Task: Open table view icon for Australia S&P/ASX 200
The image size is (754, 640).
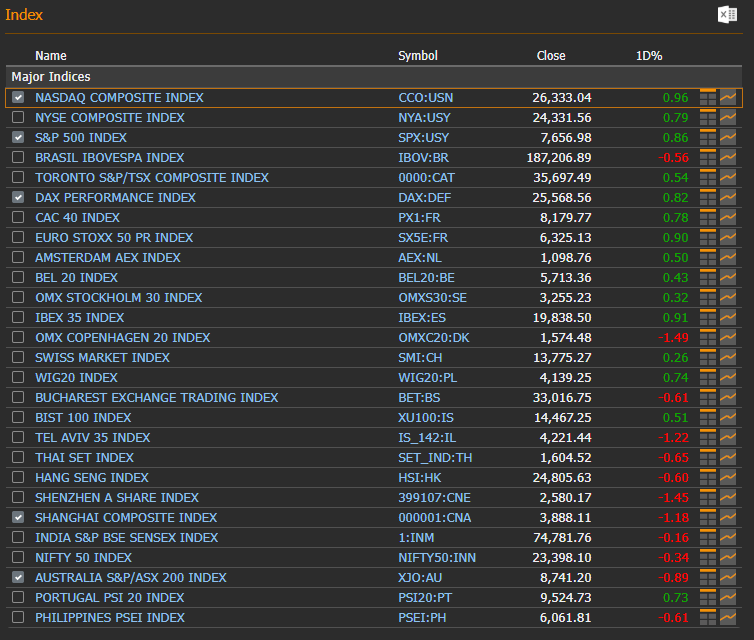Action: click(x=708, y=577)
